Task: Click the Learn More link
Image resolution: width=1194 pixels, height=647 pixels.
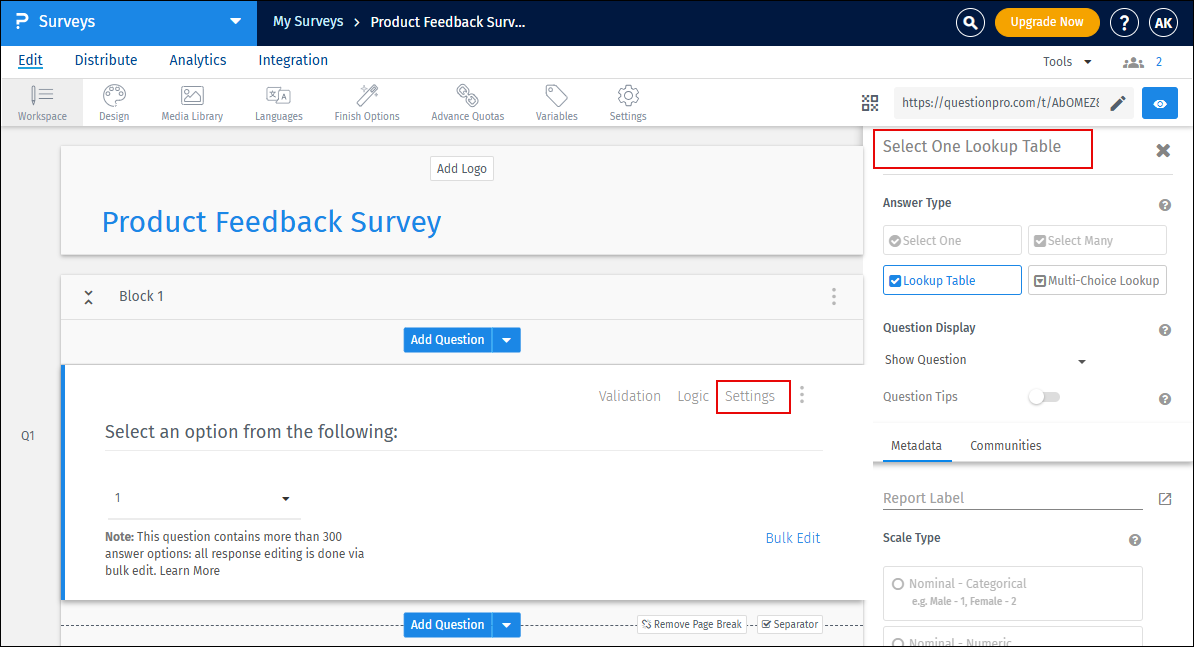Action: [x=190, y=571]
